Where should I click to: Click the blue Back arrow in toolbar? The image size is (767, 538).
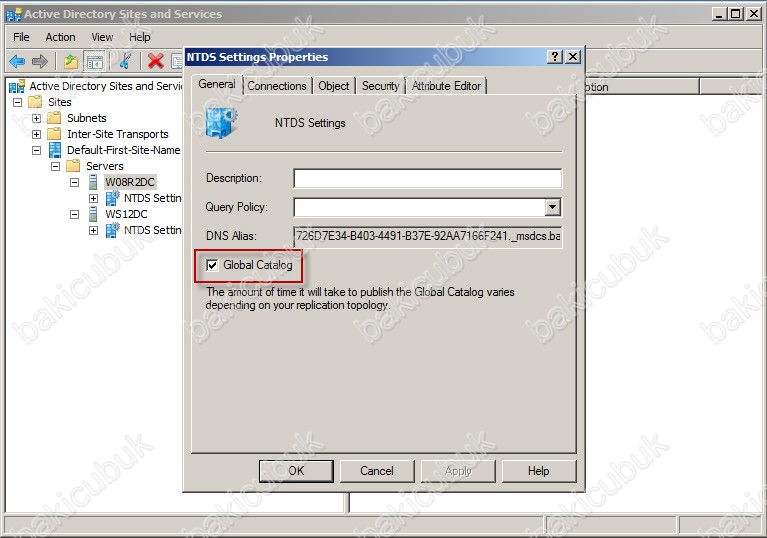(x=17, y=61)
